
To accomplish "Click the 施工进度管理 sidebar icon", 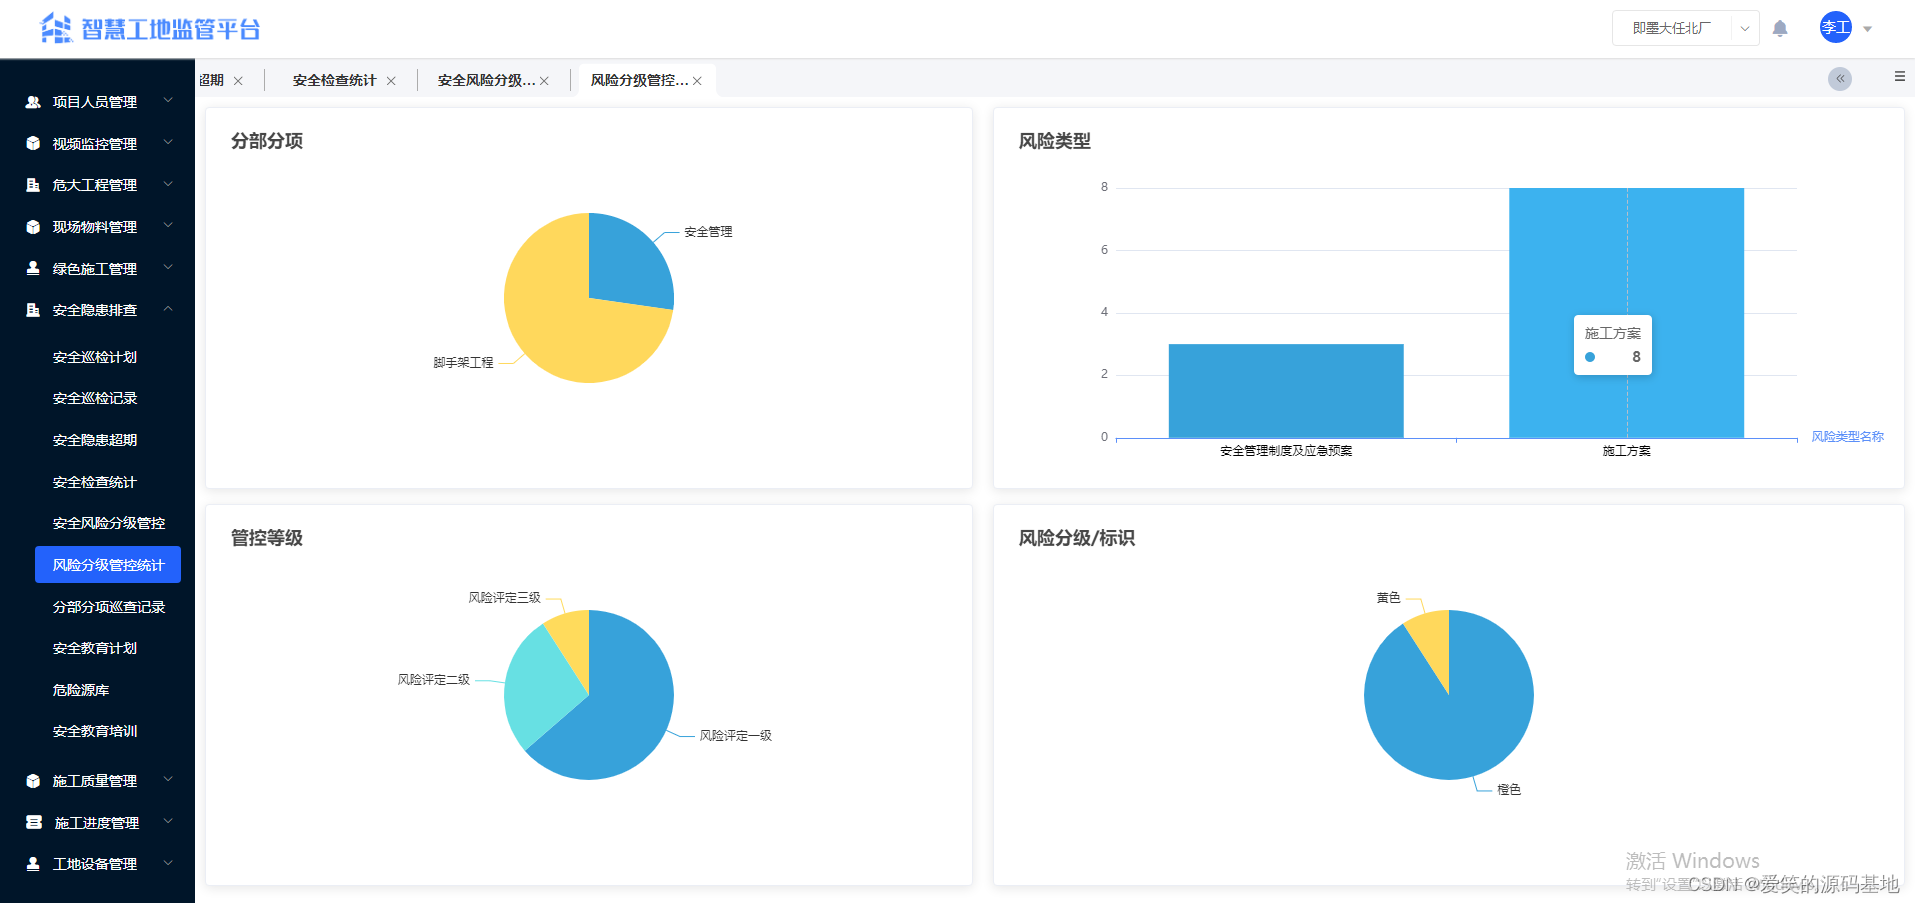I will point(33,822).
